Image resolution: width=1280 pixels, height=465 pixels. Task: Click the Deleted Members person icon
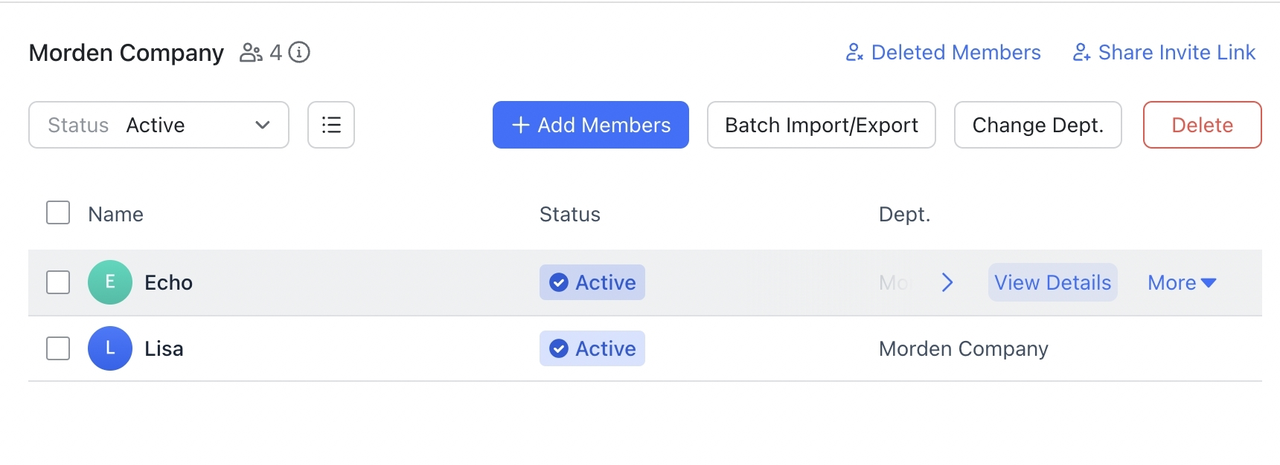click(854, 53)
